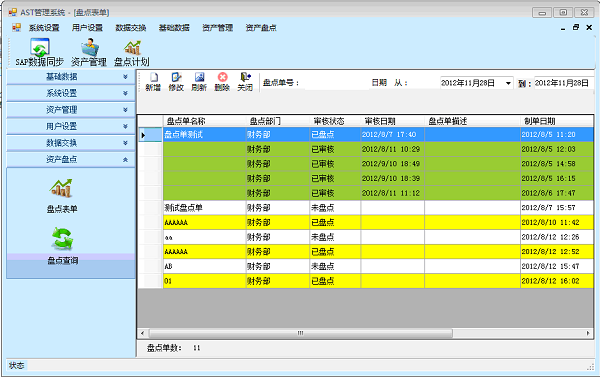600x377 pixels.
Task: Click 盘点单名称 column header
Action: coord(204,121)
